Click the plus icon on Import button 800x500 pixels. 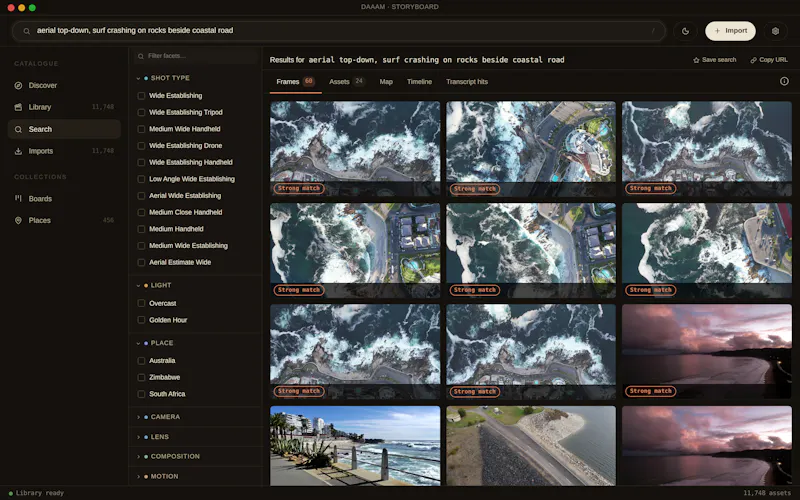(717, 31)
